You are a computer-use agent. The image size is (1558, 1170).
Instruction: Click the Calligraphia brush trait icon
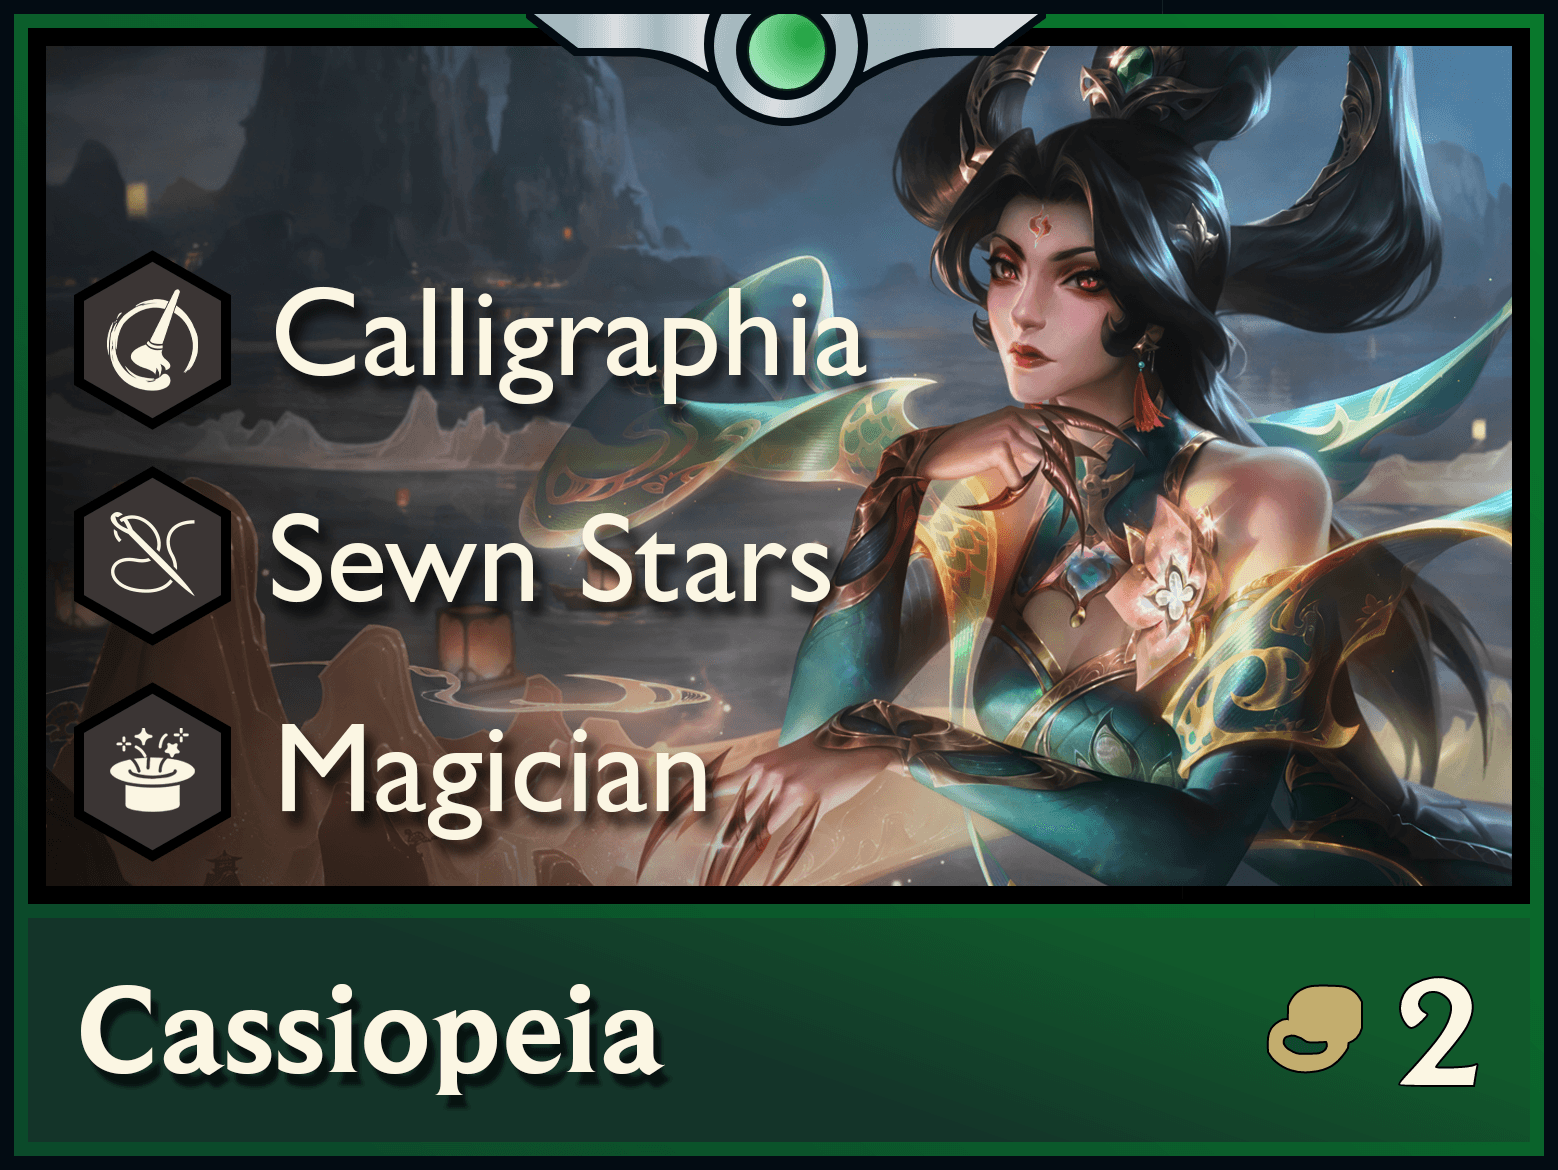point(153,340)
